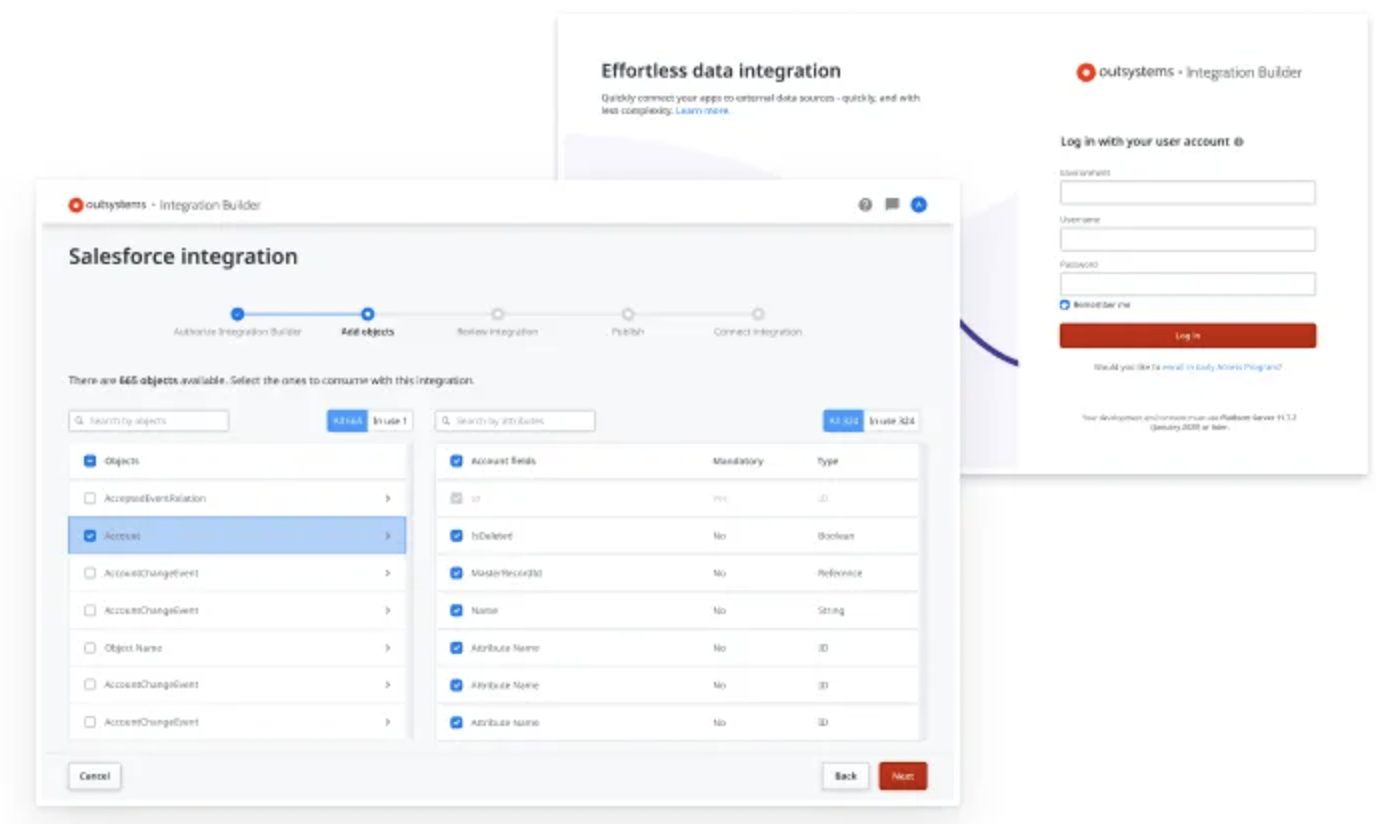Expand the AcceptedEventRelation row chevron
This screenshot has width=1384, height=824.
click(388, 498)
